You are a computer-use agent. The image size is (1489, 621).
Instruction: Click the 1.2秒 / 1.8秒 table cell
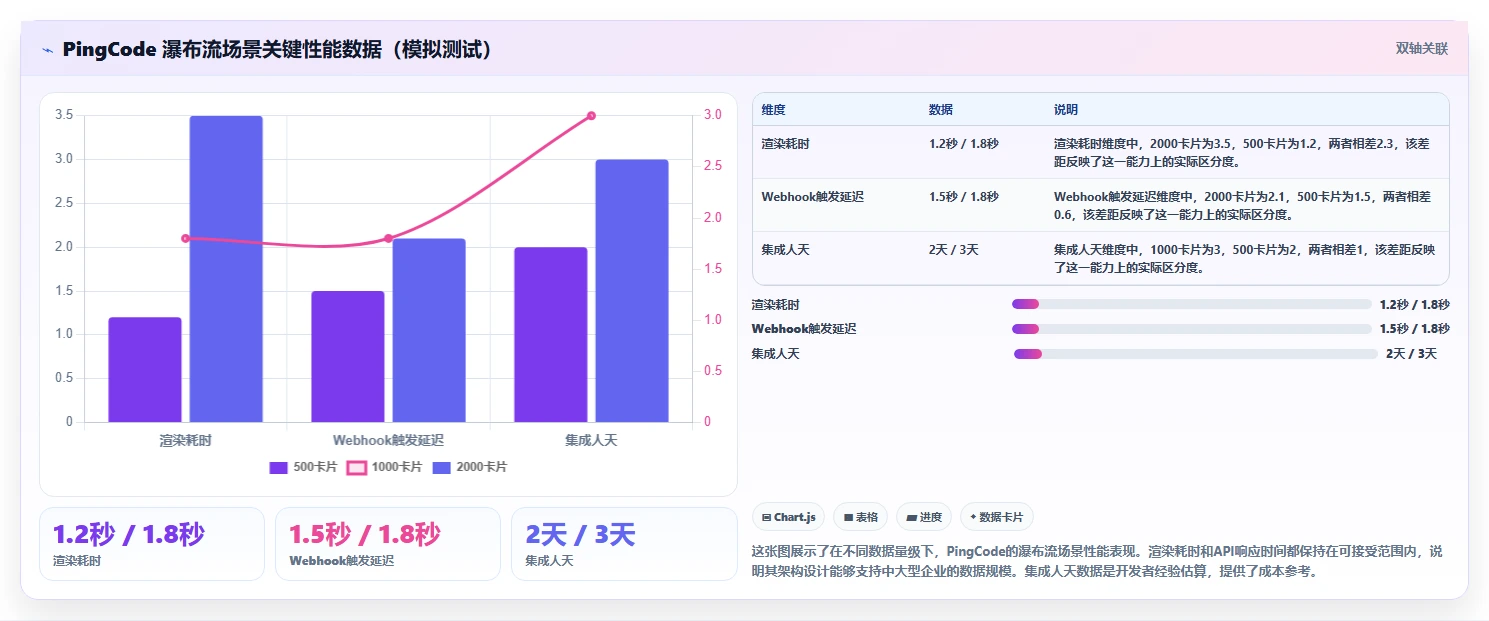tap(964, 144)
